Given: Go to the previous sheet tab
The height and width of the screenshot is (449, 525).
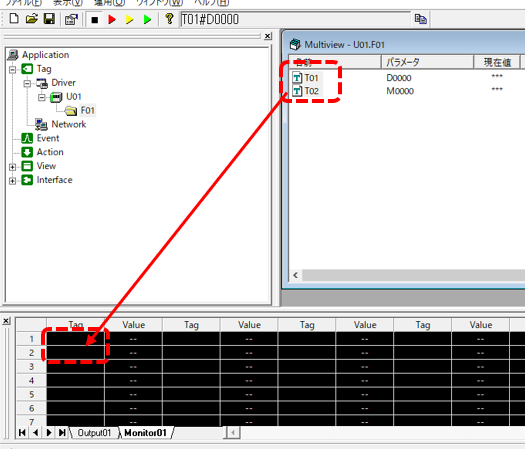Looking at the screenshot, I should click(x=35, y=433).
